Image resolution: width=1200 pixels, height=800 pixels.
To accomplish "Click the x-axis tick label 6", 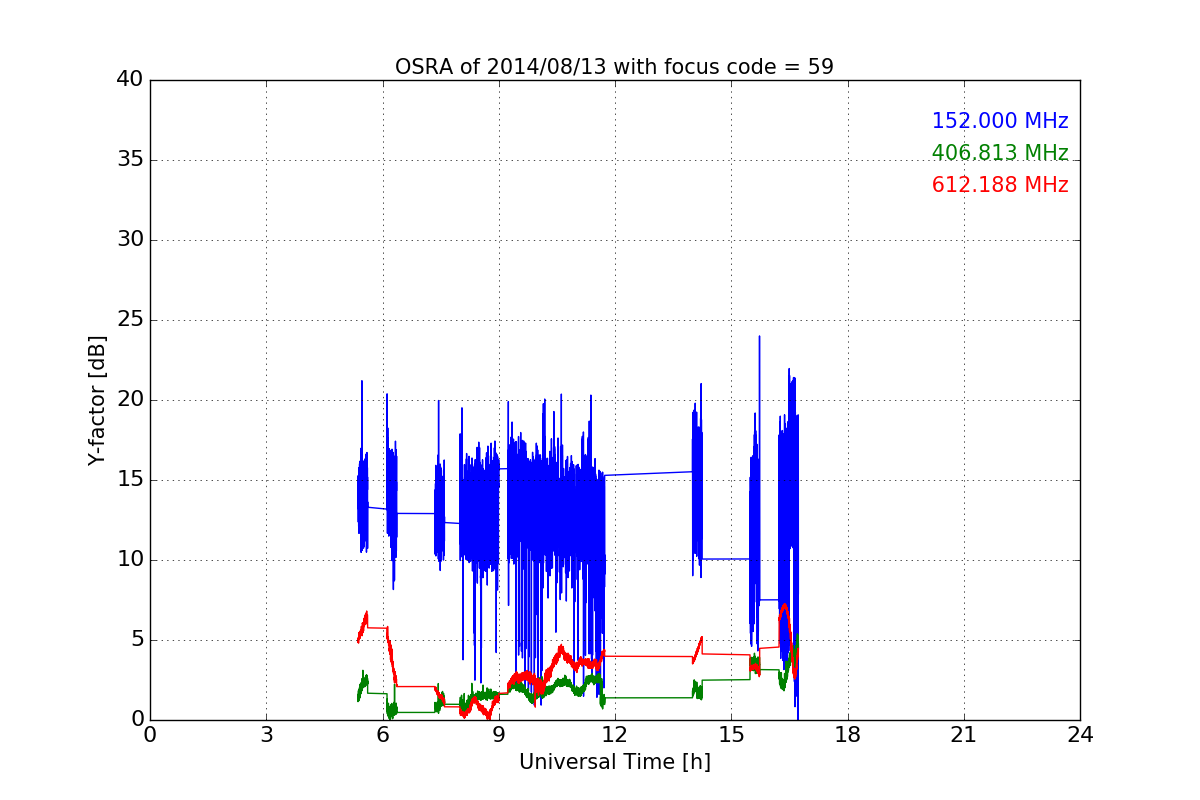I will (x=383, y=735).
